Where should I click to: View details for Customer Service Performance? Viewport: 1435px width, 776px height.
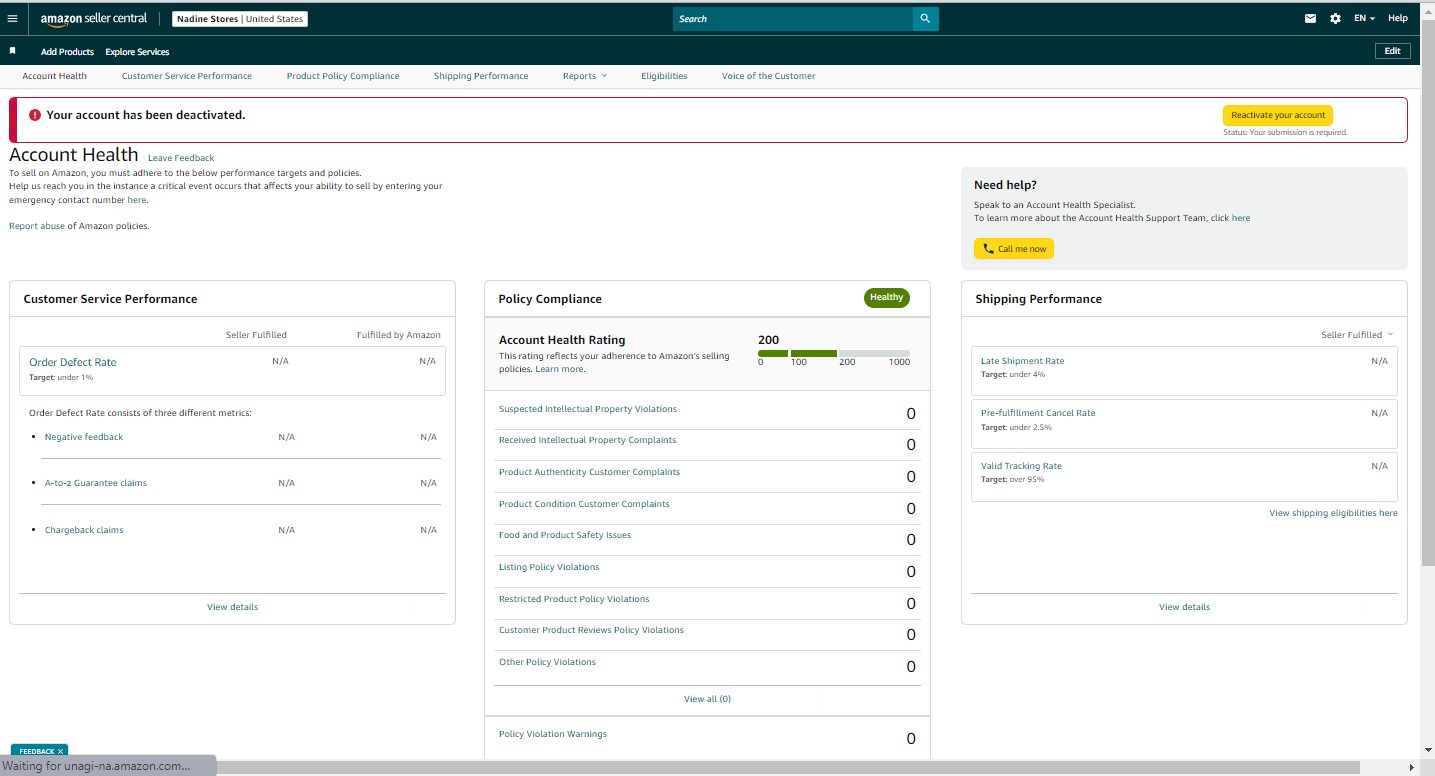click(x=232, y=607)
